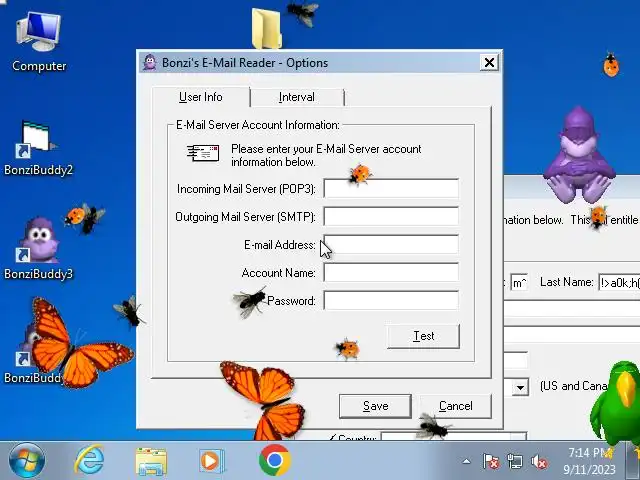640x480 pixels.
Task: Save the e-mail options
Action: click(x=375, y=406)
